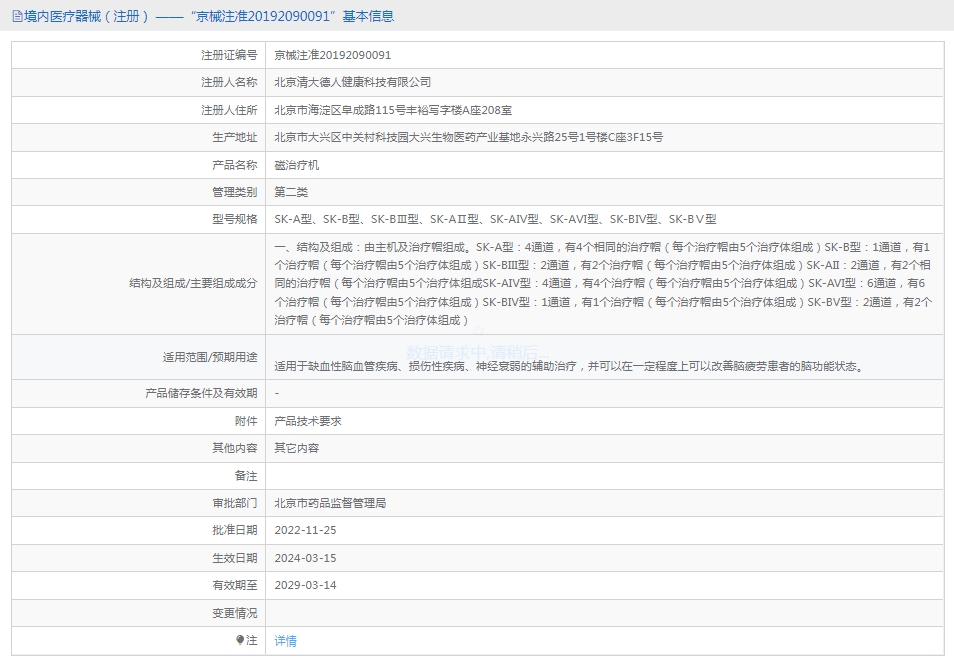The image size is (954, 665).
Task: Click the 型号规格 row label
Action: 235,220
